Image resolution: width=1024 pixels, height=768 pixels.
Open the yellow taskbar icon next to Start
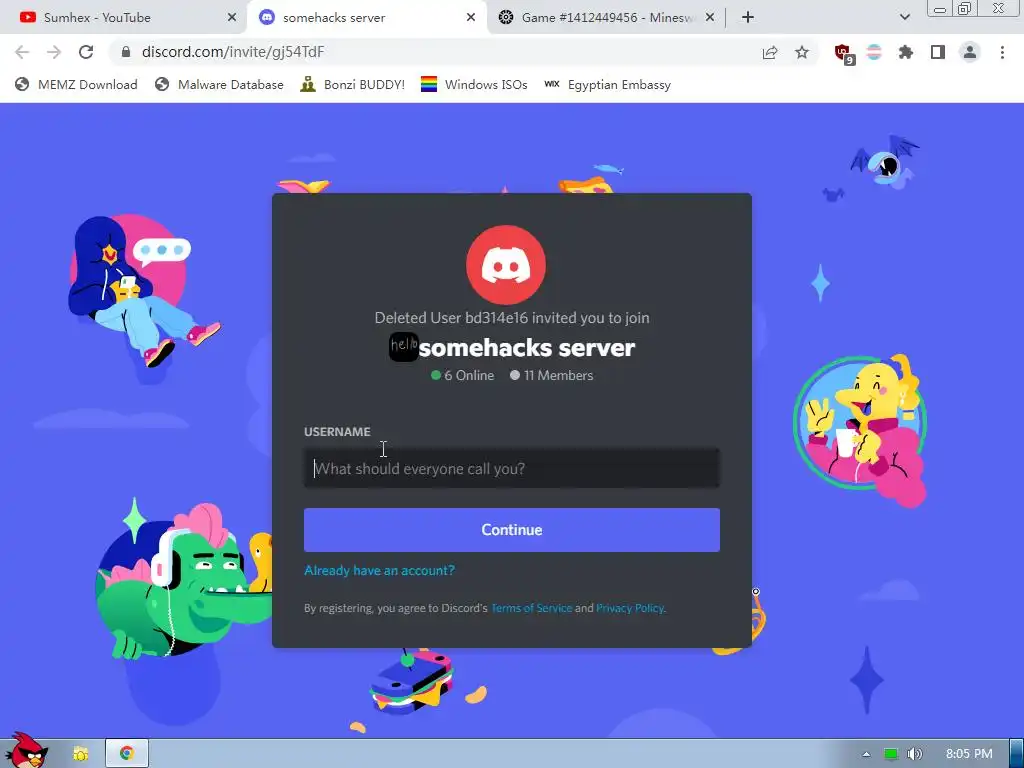coord(80,754)
